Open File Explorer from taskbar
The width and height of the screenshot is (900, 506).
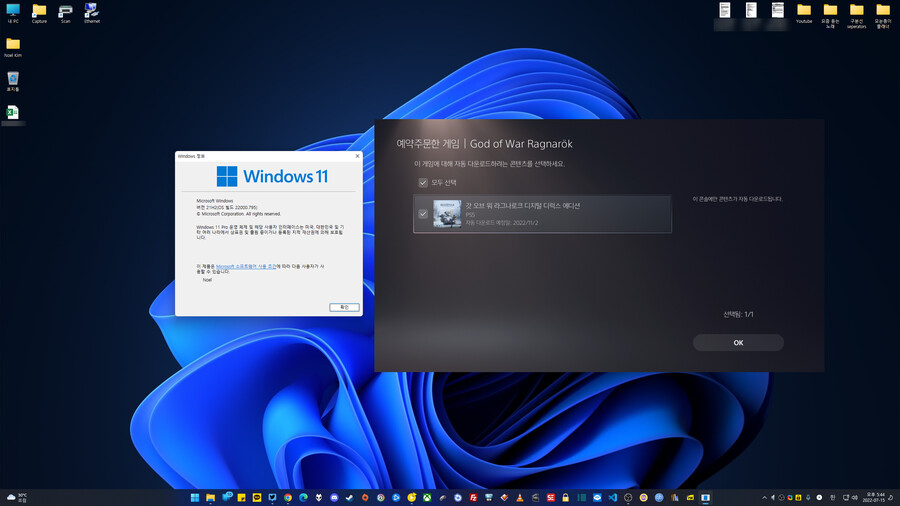(x=211, y=497)
